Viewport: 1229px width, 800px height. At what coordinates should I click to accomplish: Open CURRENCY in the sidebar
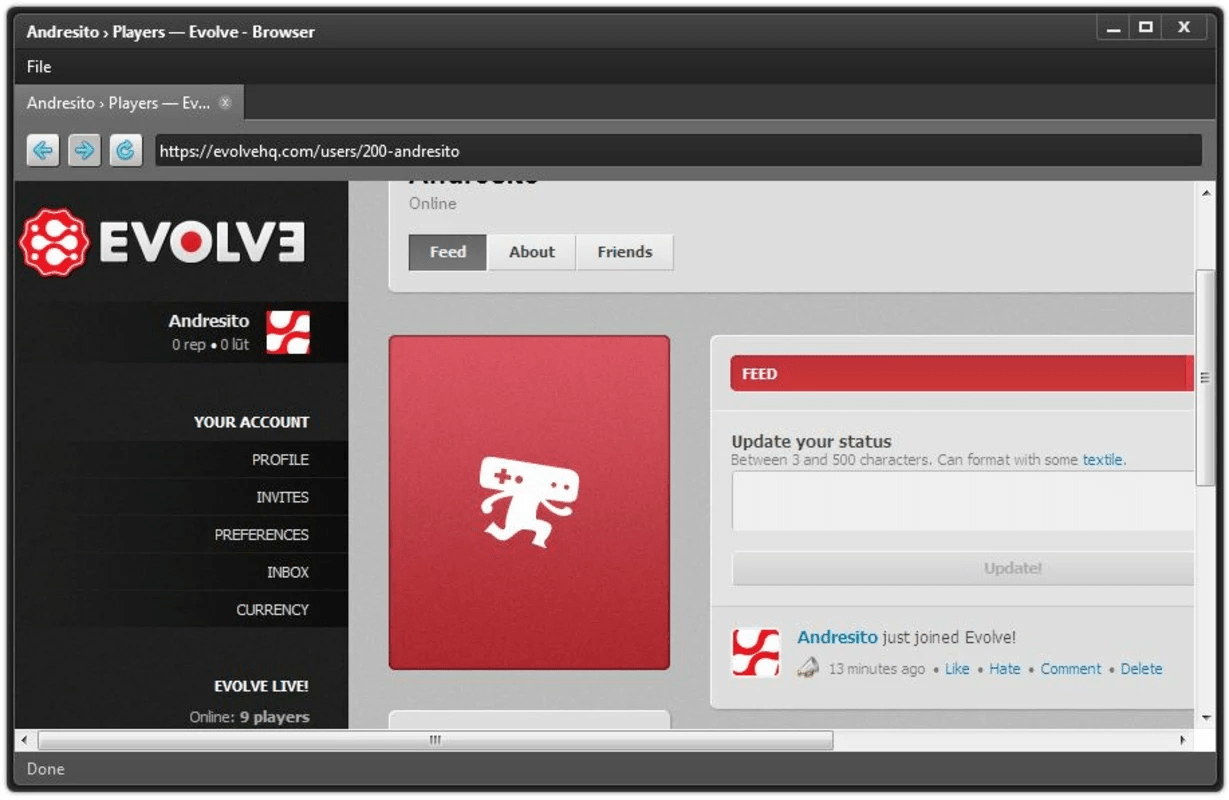click(272, 610)
